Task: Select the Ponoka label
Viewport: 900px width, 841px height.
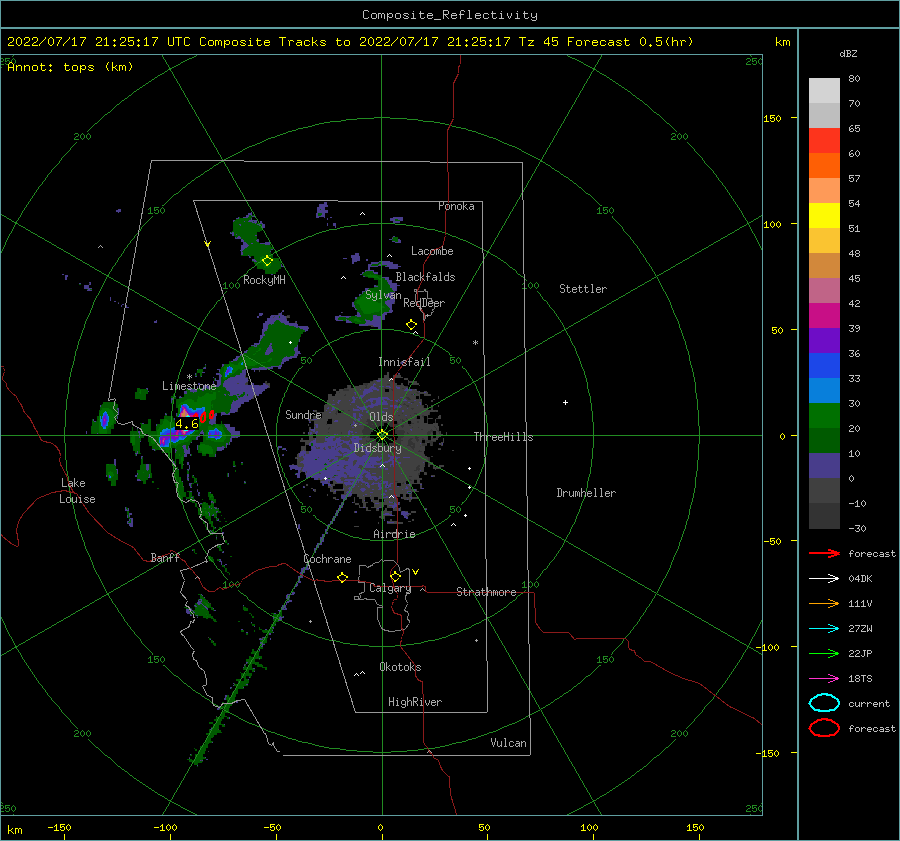Action: (456, 206)
